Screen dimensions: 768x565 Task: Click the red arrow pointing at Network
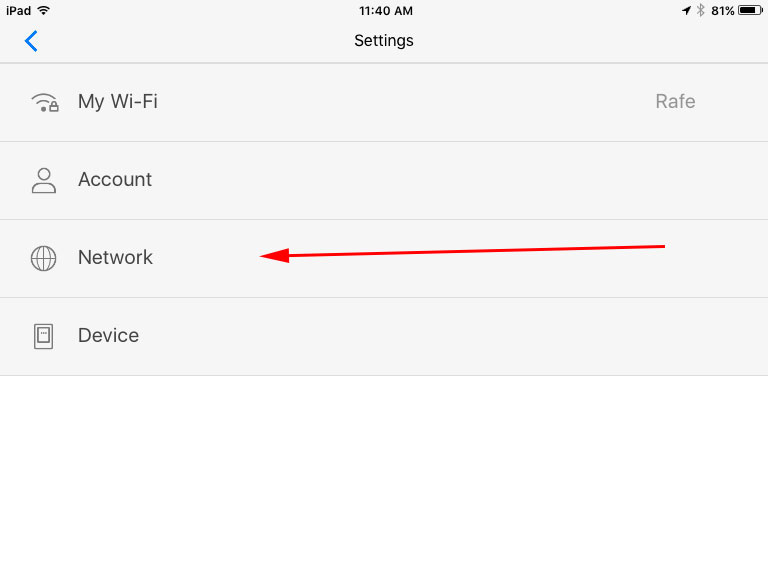point(462,251)
